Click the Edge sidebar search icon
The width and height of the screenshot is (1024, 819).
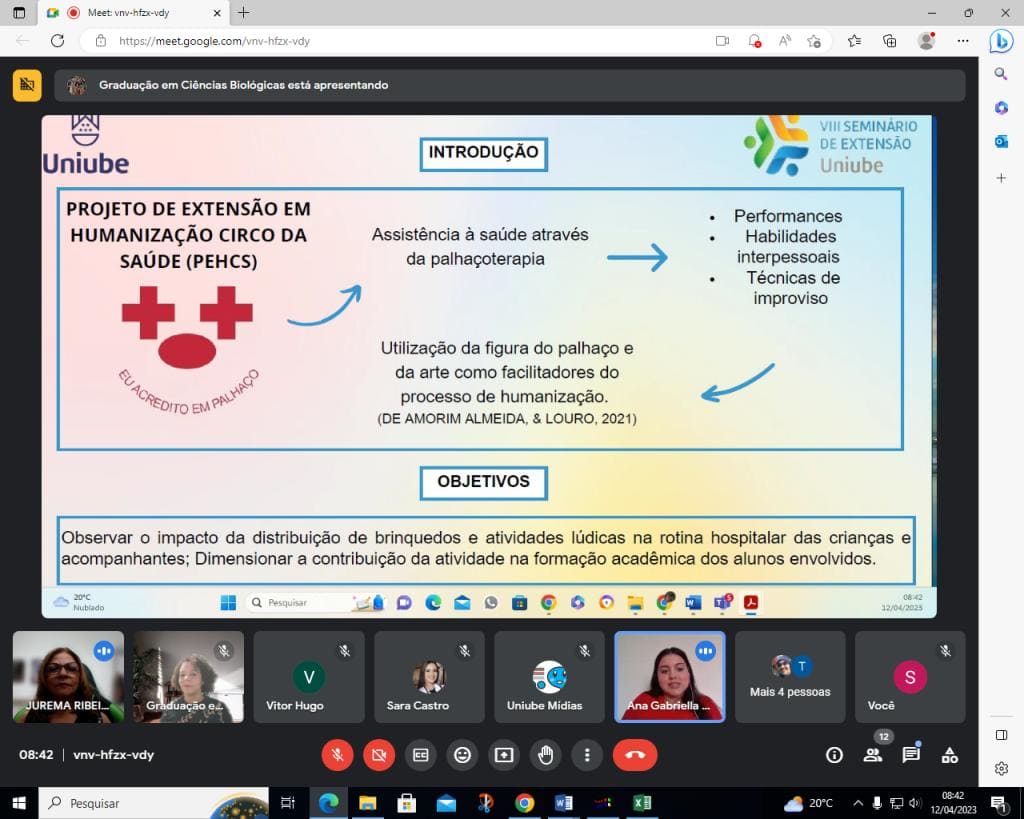pos(1001,74)
